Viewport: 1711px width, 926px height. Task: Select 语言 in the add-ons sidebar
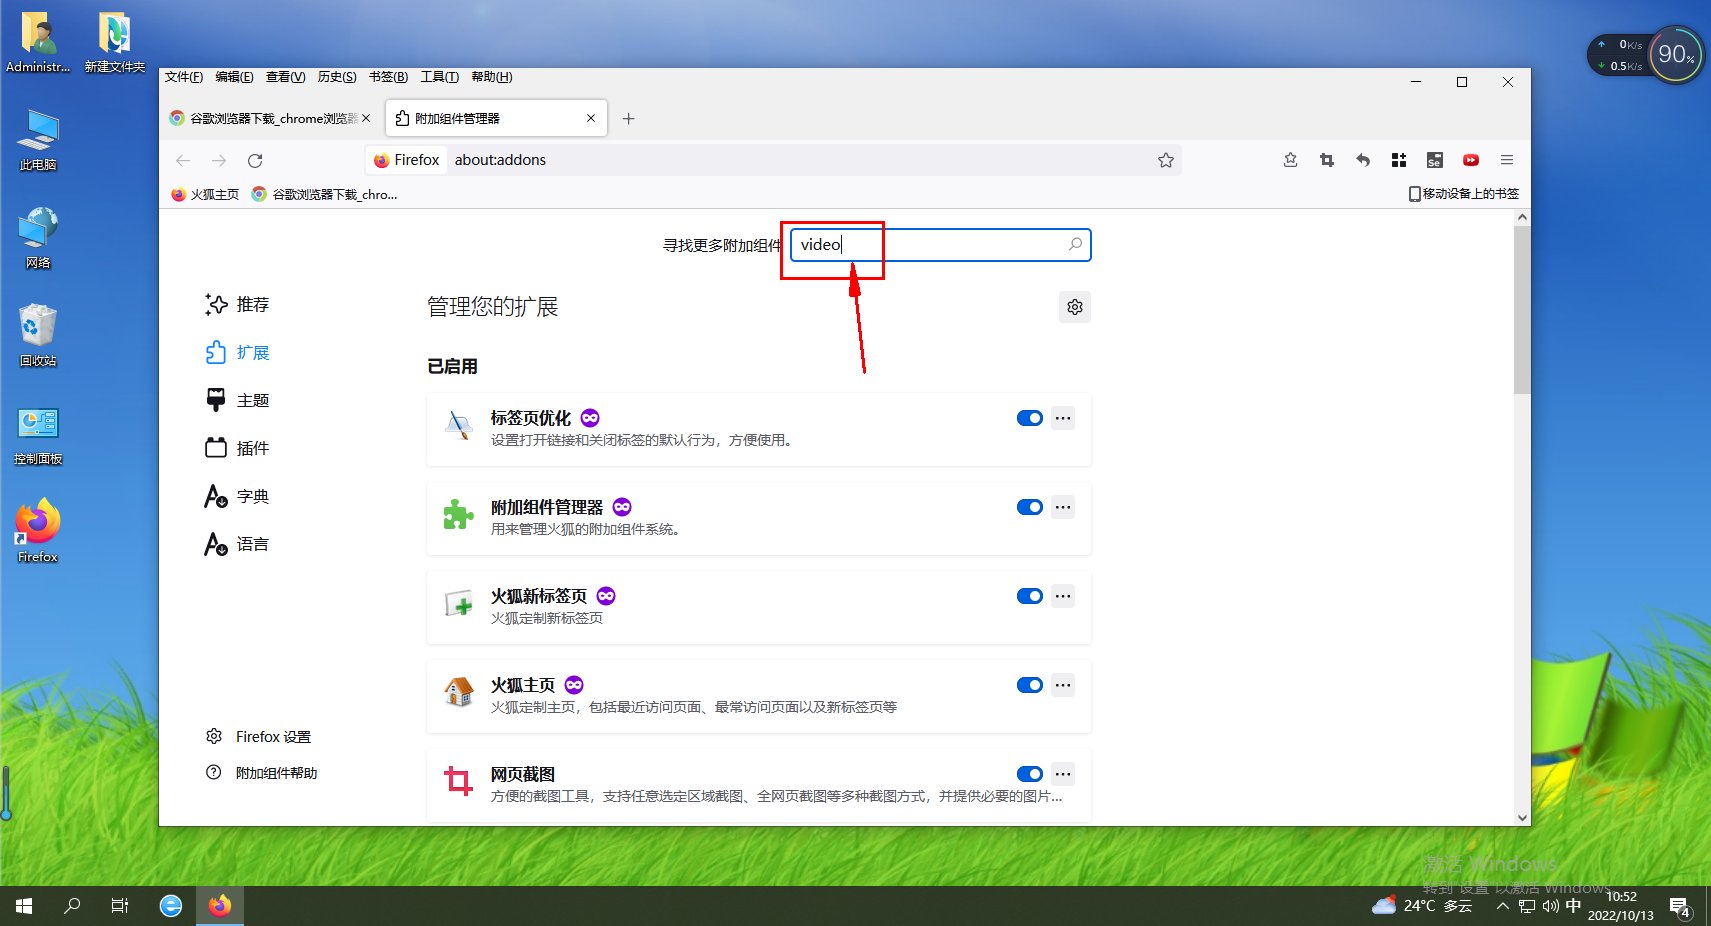237,544
